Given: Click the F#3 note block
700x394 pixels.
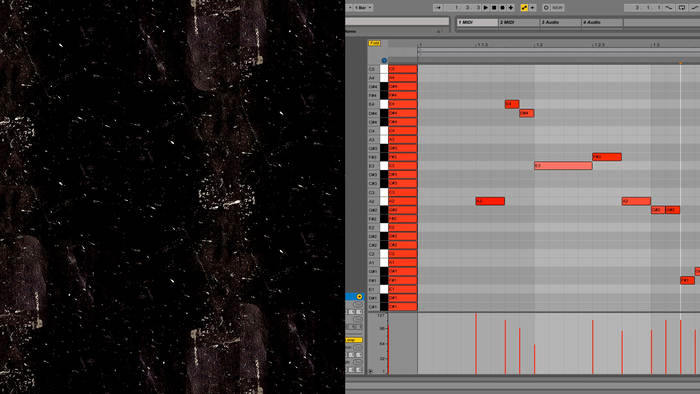Looking at the screenshot, I should [607, 157].
